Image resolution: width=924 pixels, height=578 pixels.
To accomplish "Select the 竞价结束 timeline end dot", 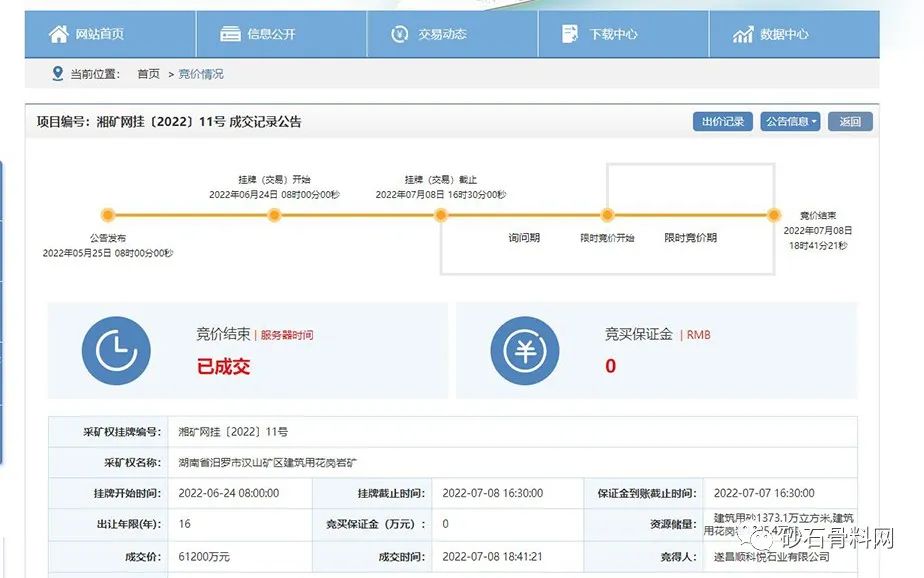I will 773,215.
